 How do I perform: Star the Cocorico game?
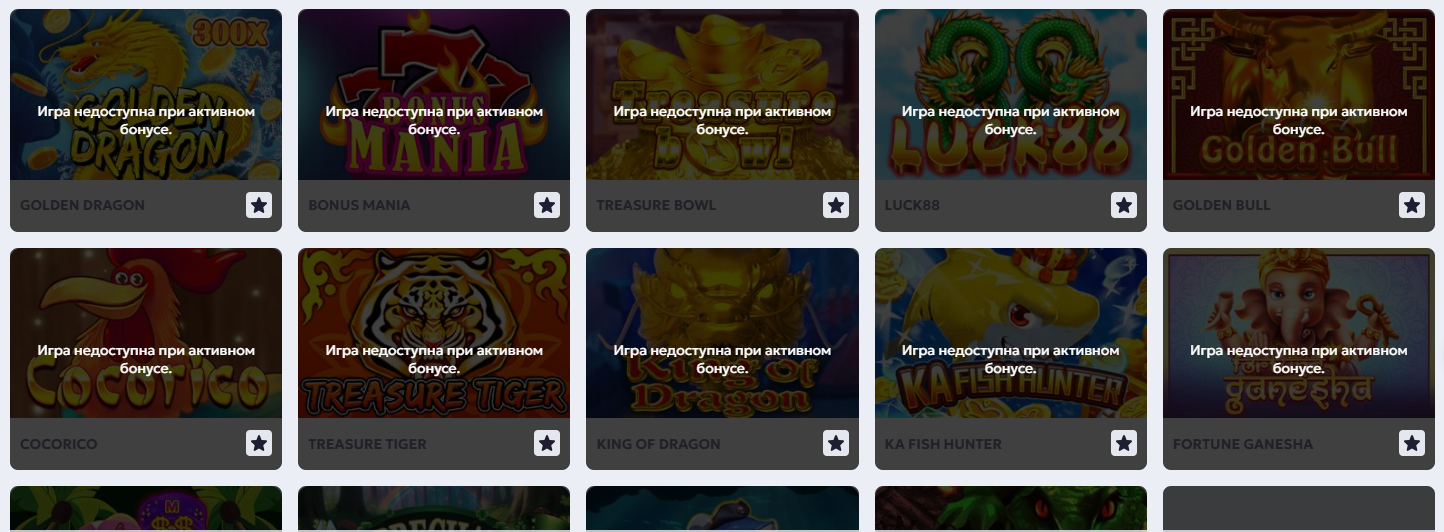point(259,443)
